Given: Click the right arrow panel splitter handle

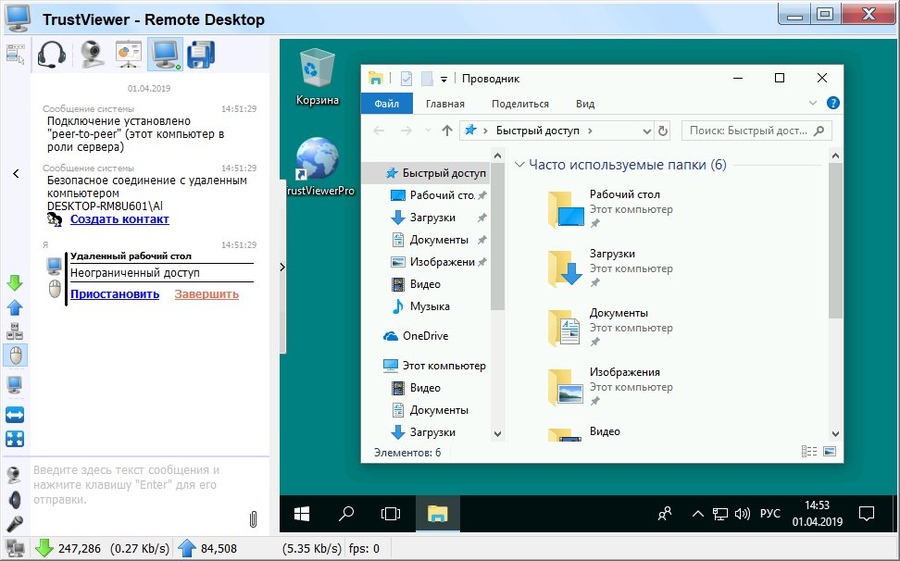Looking at the screenshot, I should [282, 267].
